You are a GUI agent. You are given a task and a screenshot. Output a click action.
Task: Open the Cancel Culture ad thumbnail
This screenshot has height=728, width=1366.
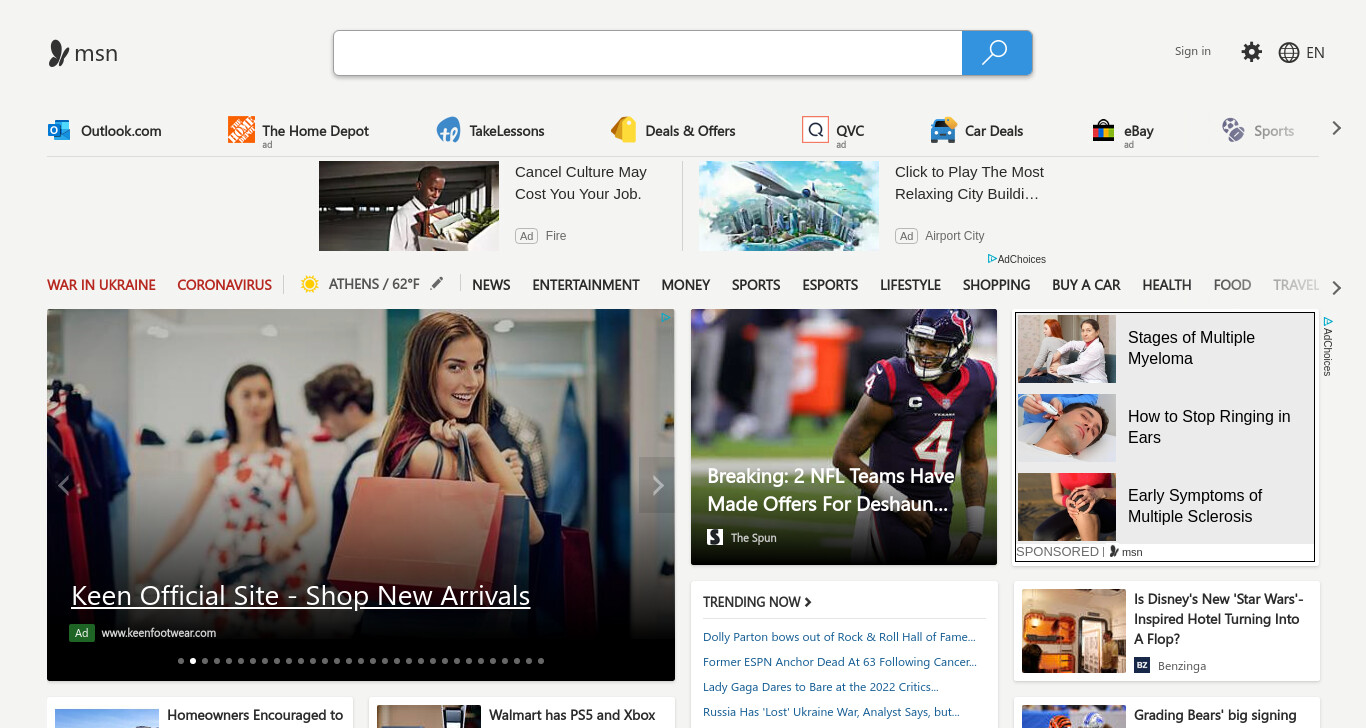[409, 206]
